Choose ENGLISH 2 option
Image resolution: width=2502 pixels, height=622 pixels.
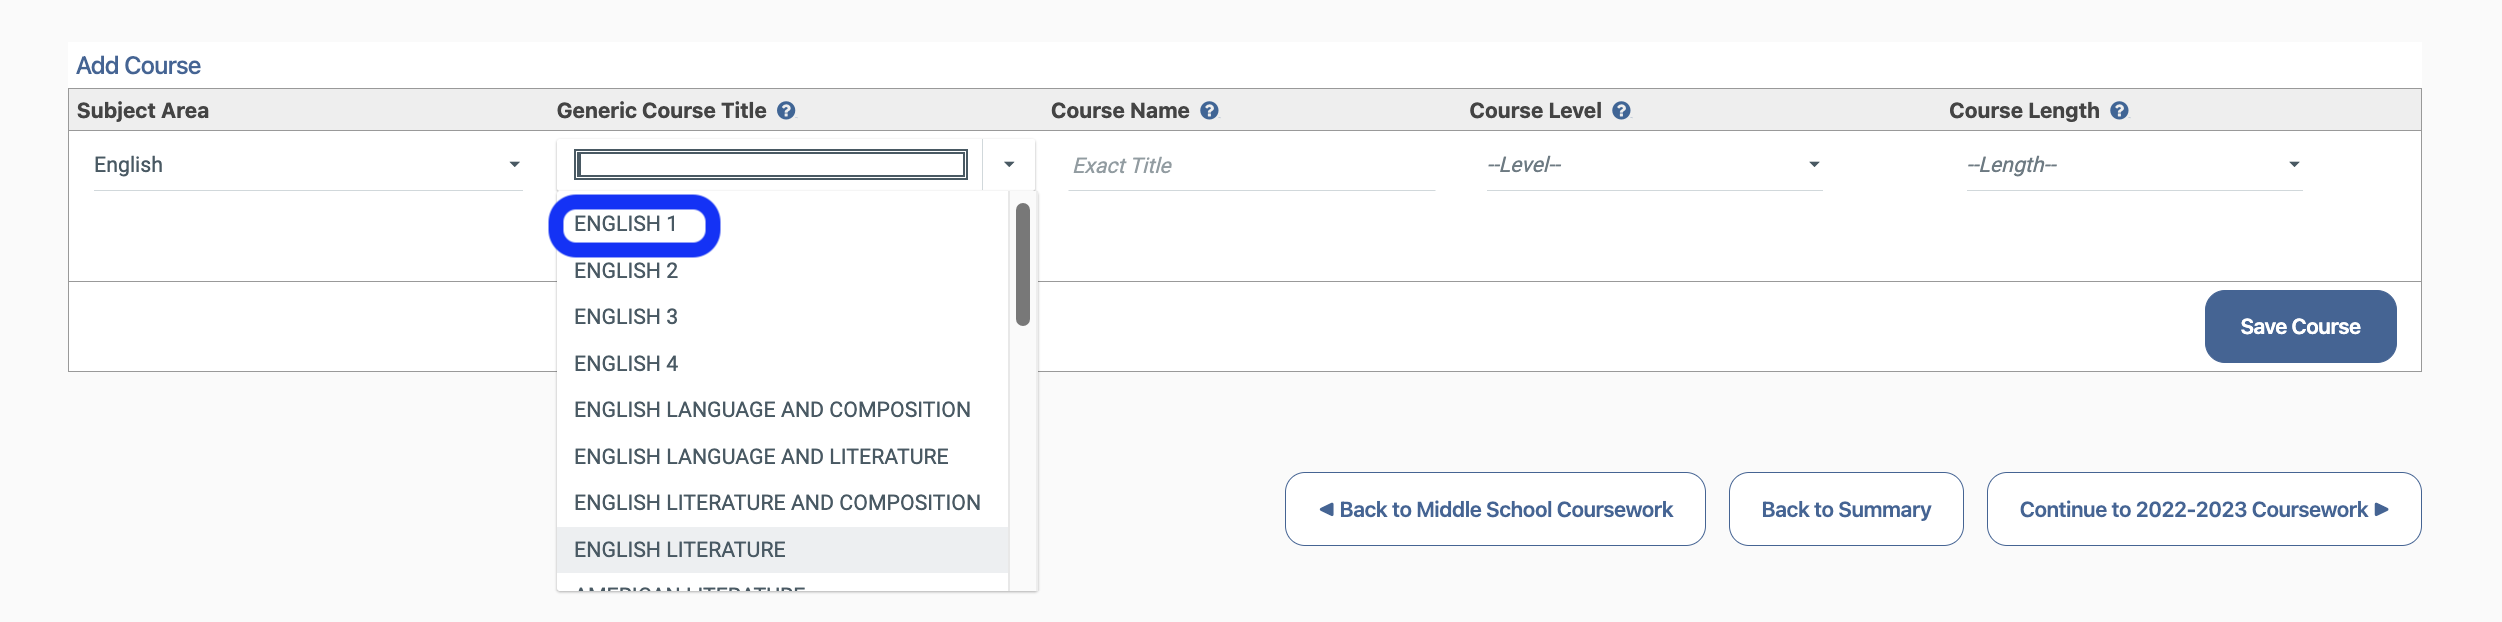point(626,271)
